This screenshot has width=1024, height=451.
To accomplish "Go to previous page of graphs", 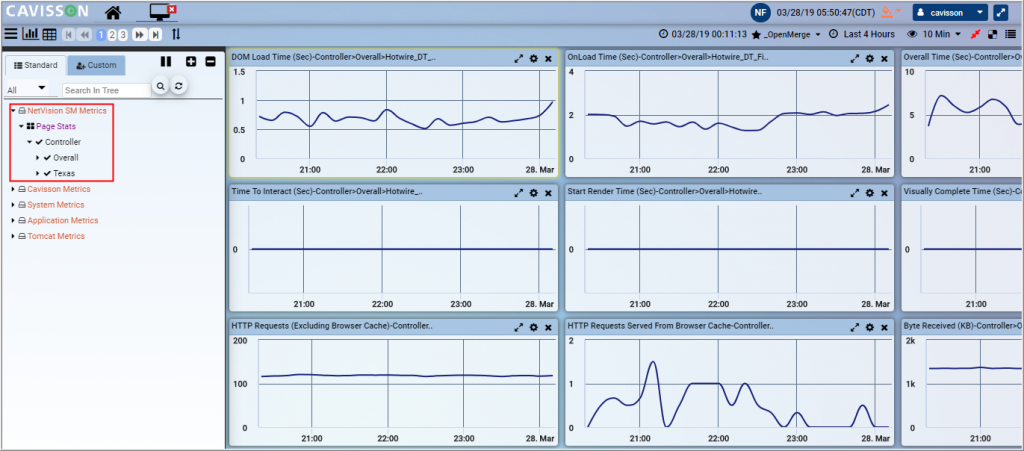I will [85, 35].
